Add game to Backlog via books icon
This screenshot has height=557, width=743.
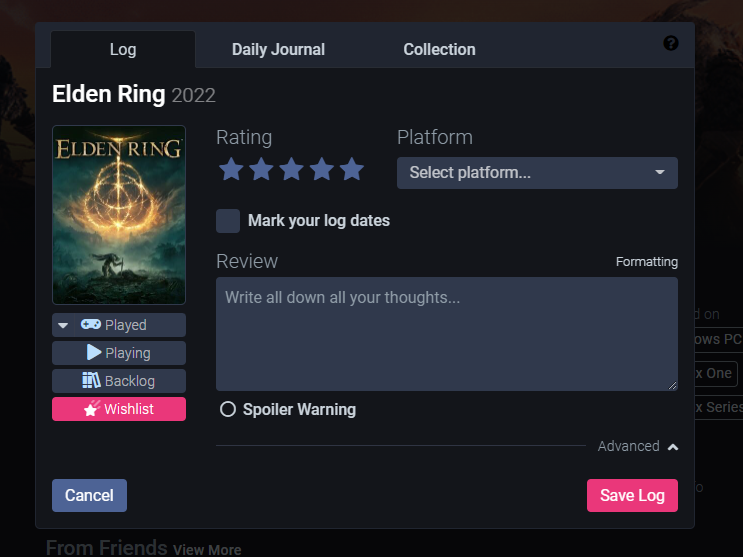pos(91,380)
